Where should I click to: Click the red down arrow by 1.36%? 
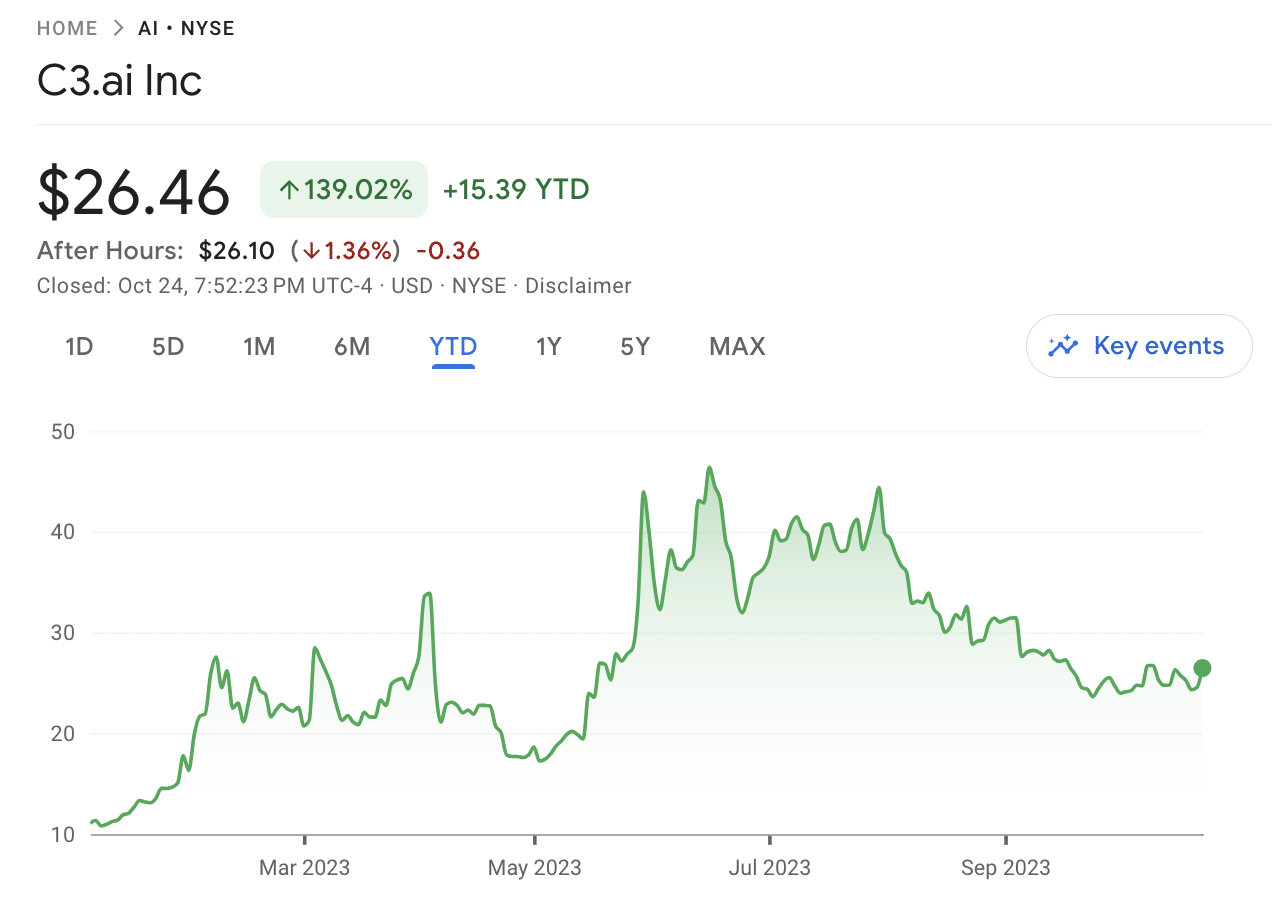pos(312,251)
